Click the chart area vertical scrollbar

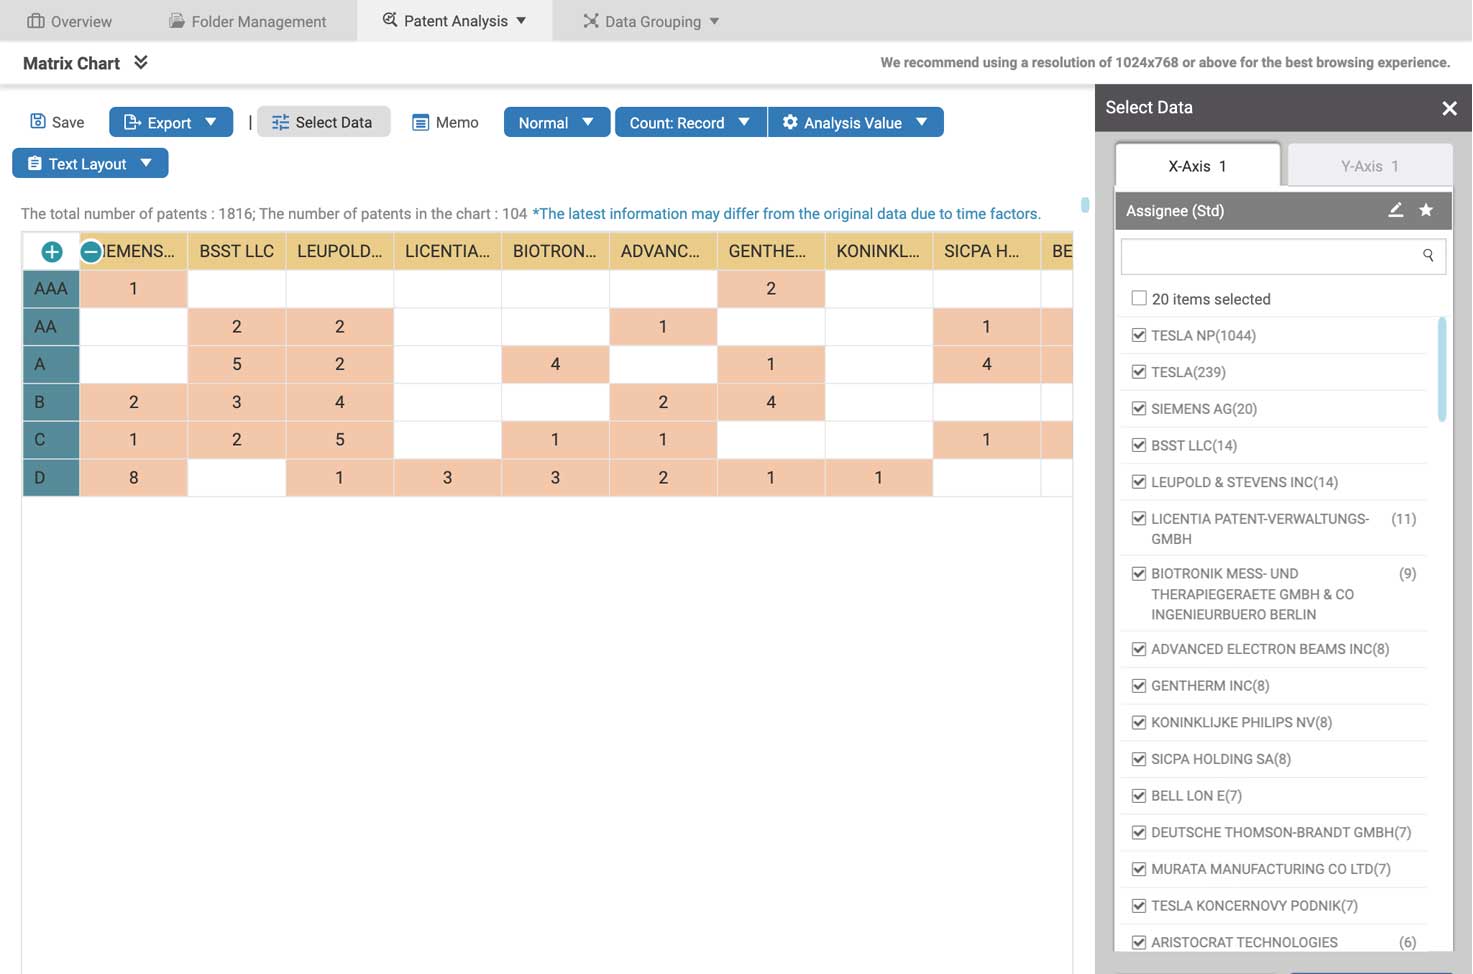tap(1085, 205)
